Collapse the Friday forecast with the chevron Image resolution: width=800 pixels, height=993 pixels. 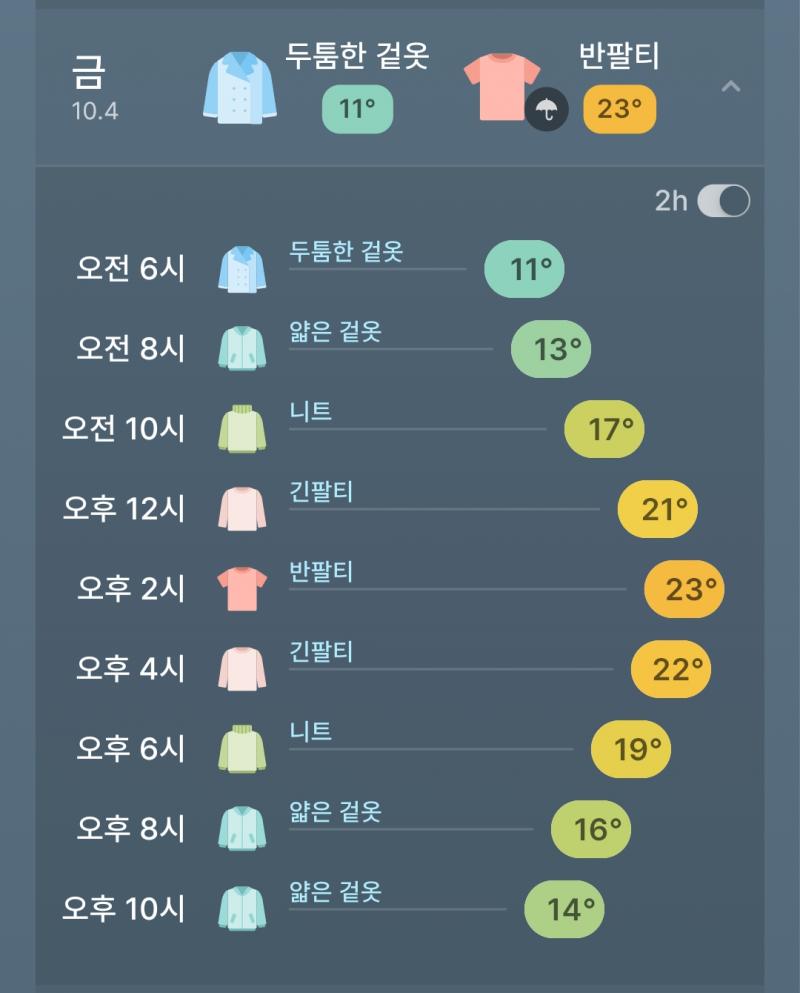click(x=731, y=88)
